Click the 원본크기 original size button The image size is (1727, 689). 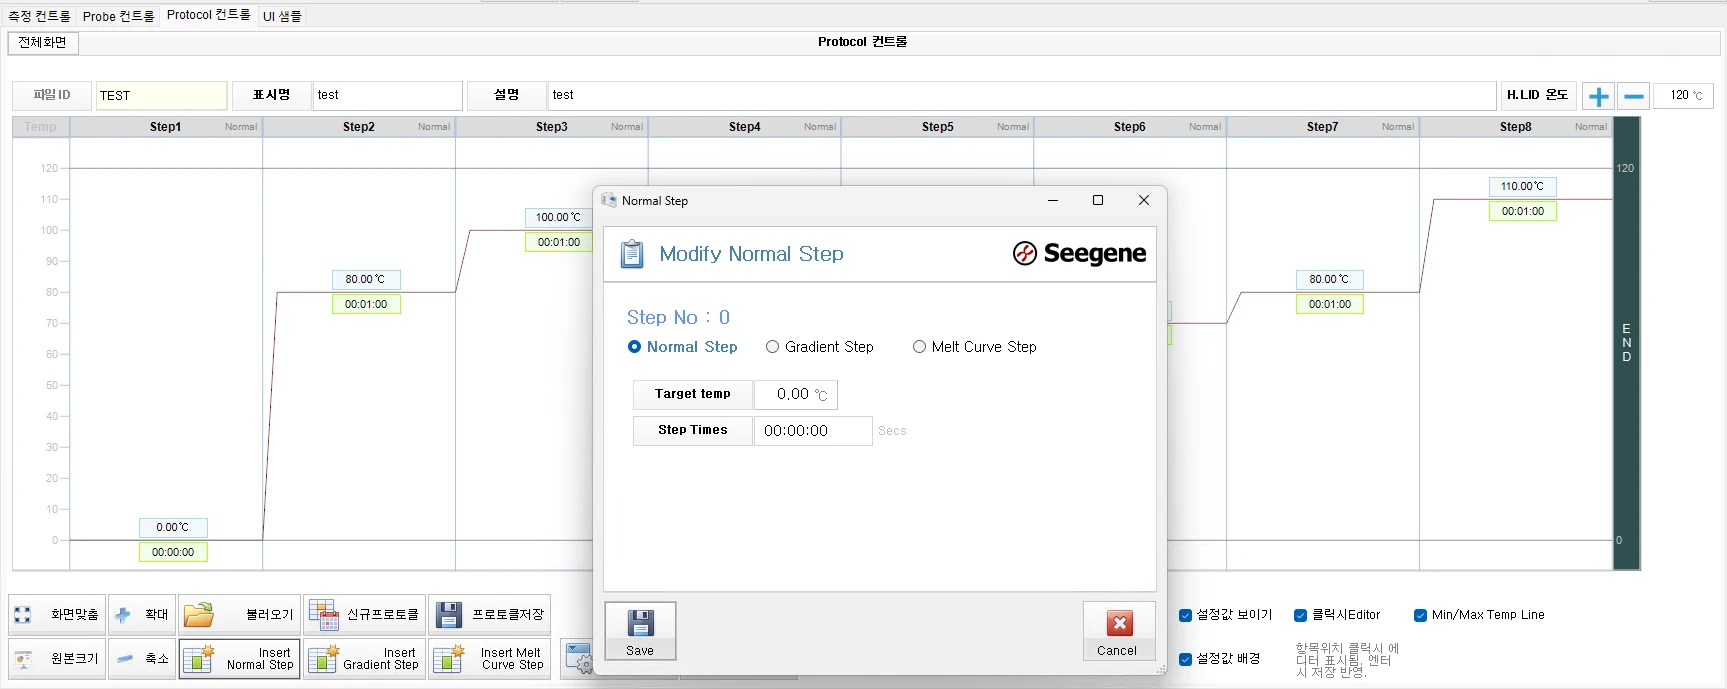(57, 659)
